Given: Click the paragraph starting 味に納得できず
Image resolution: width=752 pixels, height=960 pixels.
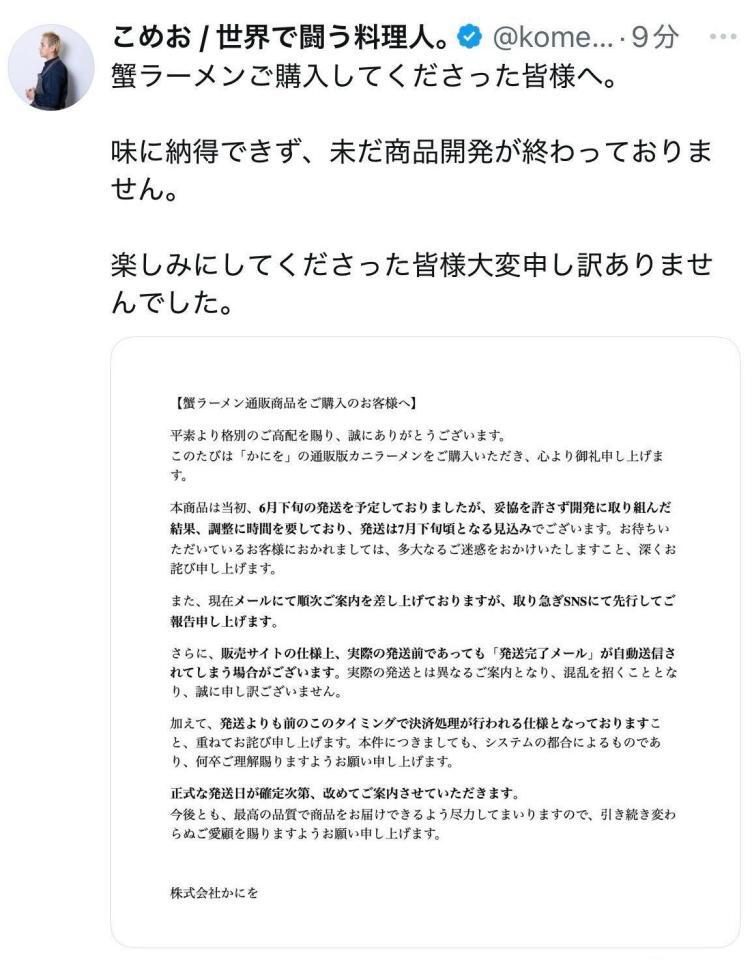Looking at the screenshot, I should click(x=410, y=170).
